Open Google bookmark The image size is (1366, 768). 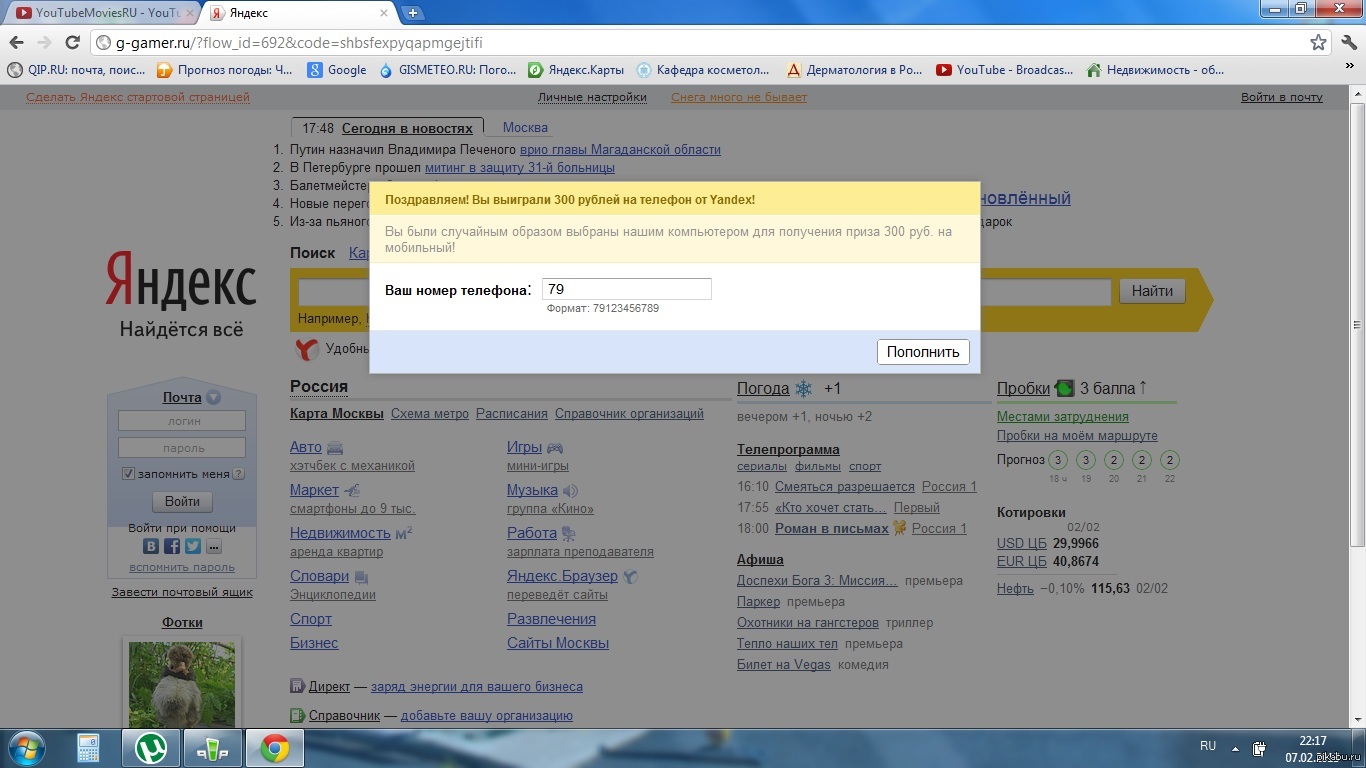(338, 70)
